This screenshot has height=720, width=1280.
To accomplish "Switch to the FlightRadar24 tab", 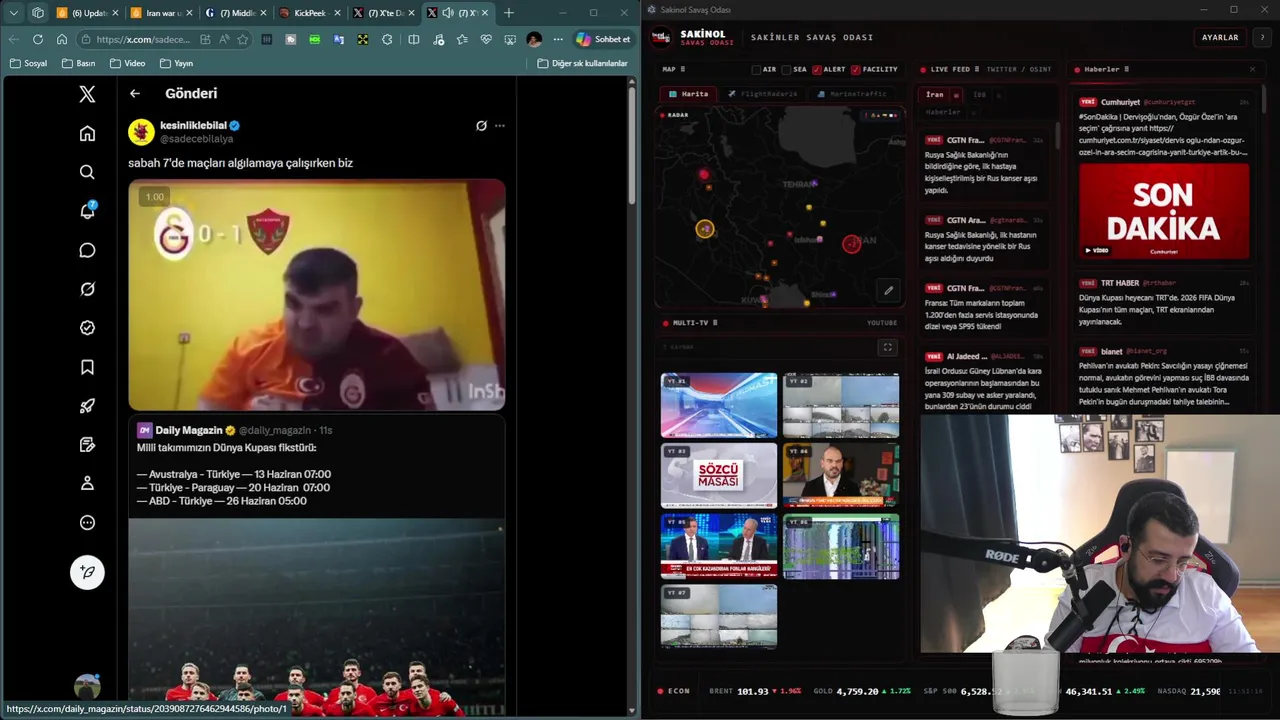I will click(763, 94).
